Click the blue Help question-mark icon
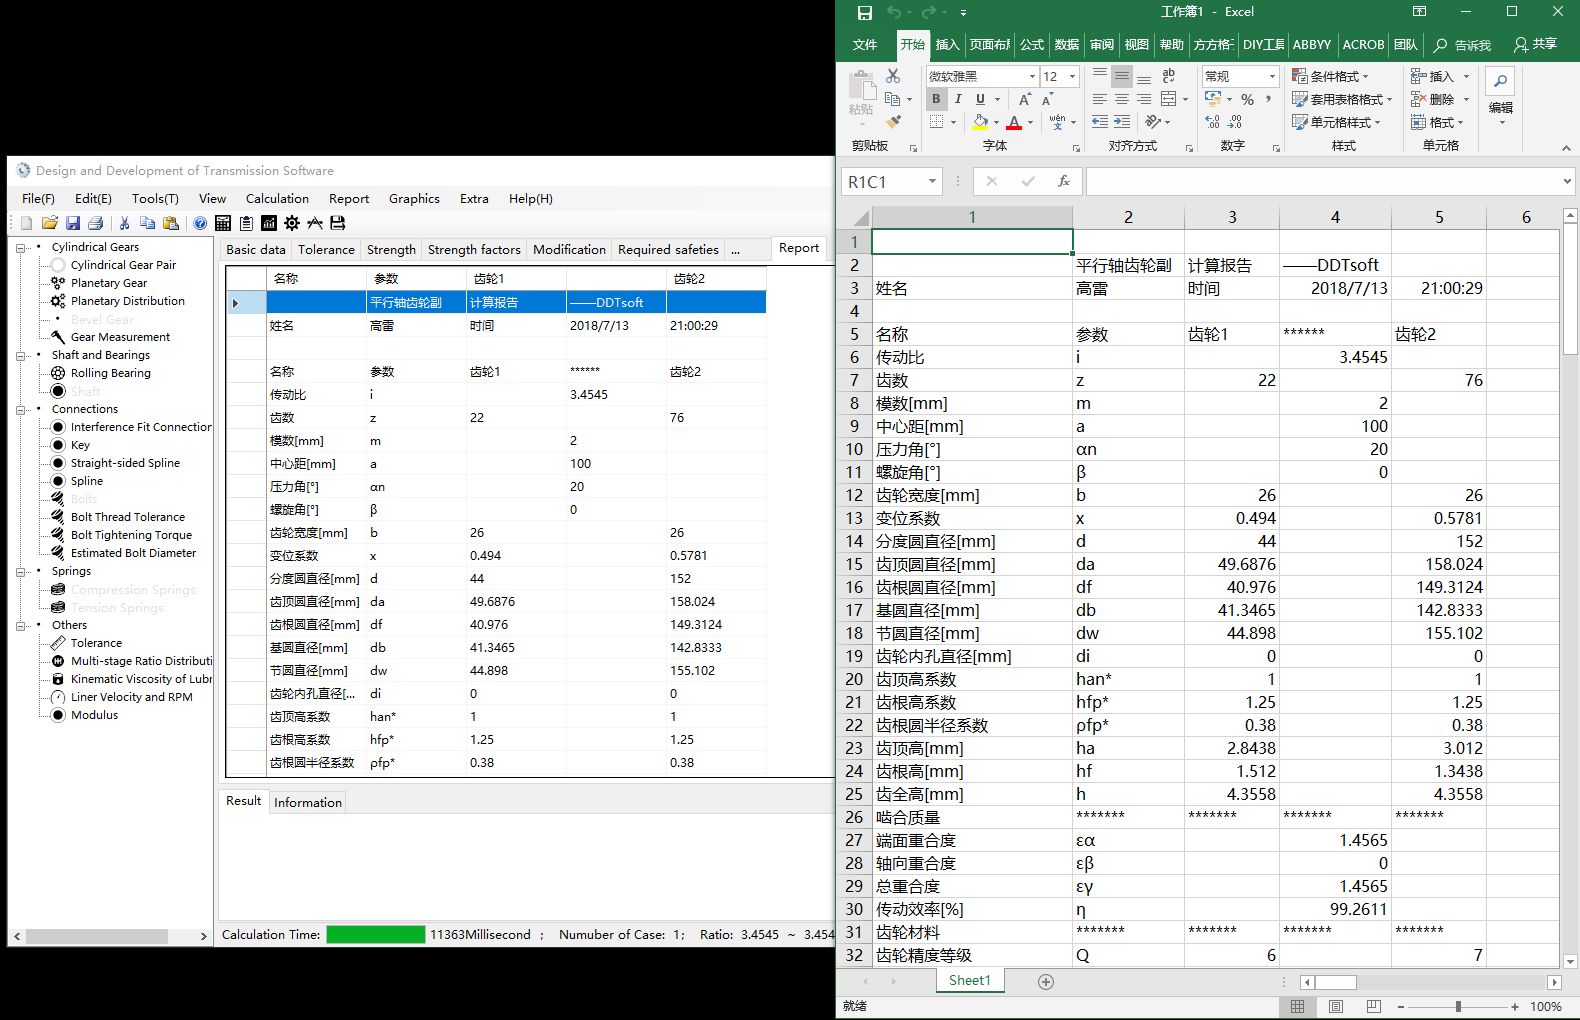 tap(200, 223)
